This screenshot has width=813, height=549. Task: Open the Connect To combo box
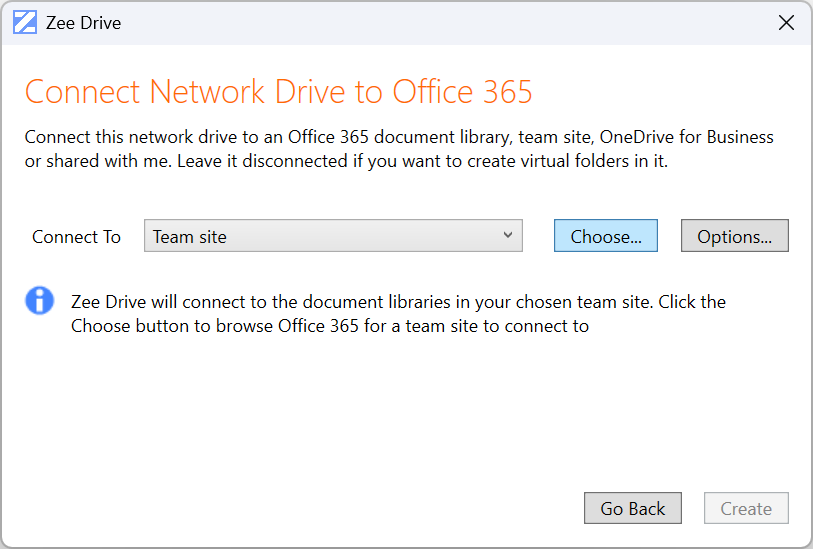coord(333,236)
